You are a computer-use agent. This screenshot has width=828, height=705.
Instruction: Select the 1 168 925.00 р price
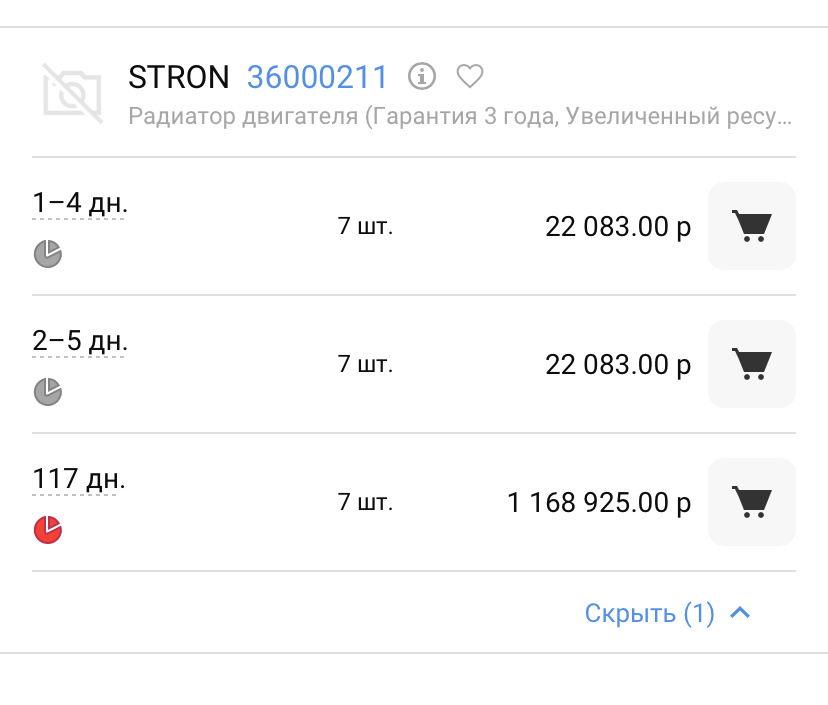tap(601, 502)
